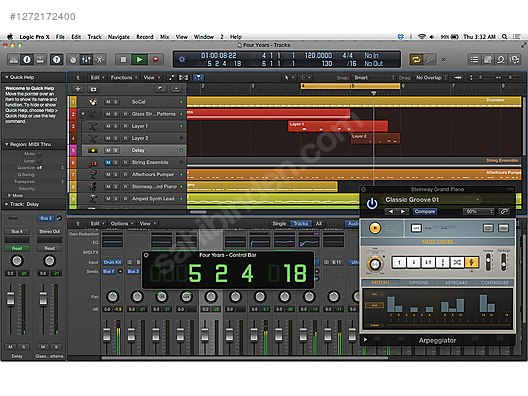Click the plug-in link chain icon
The image size is (528, 396).
click(504, 211)
